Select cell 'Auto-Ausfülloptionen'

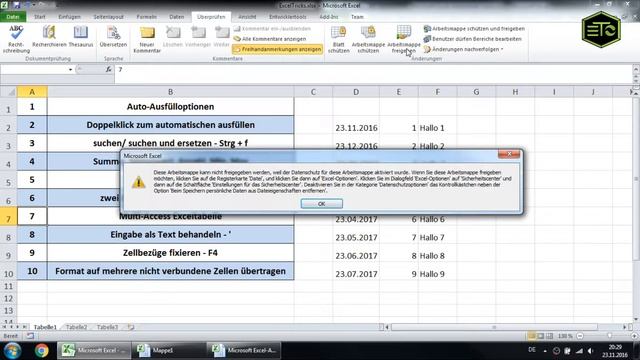point(171,107)
